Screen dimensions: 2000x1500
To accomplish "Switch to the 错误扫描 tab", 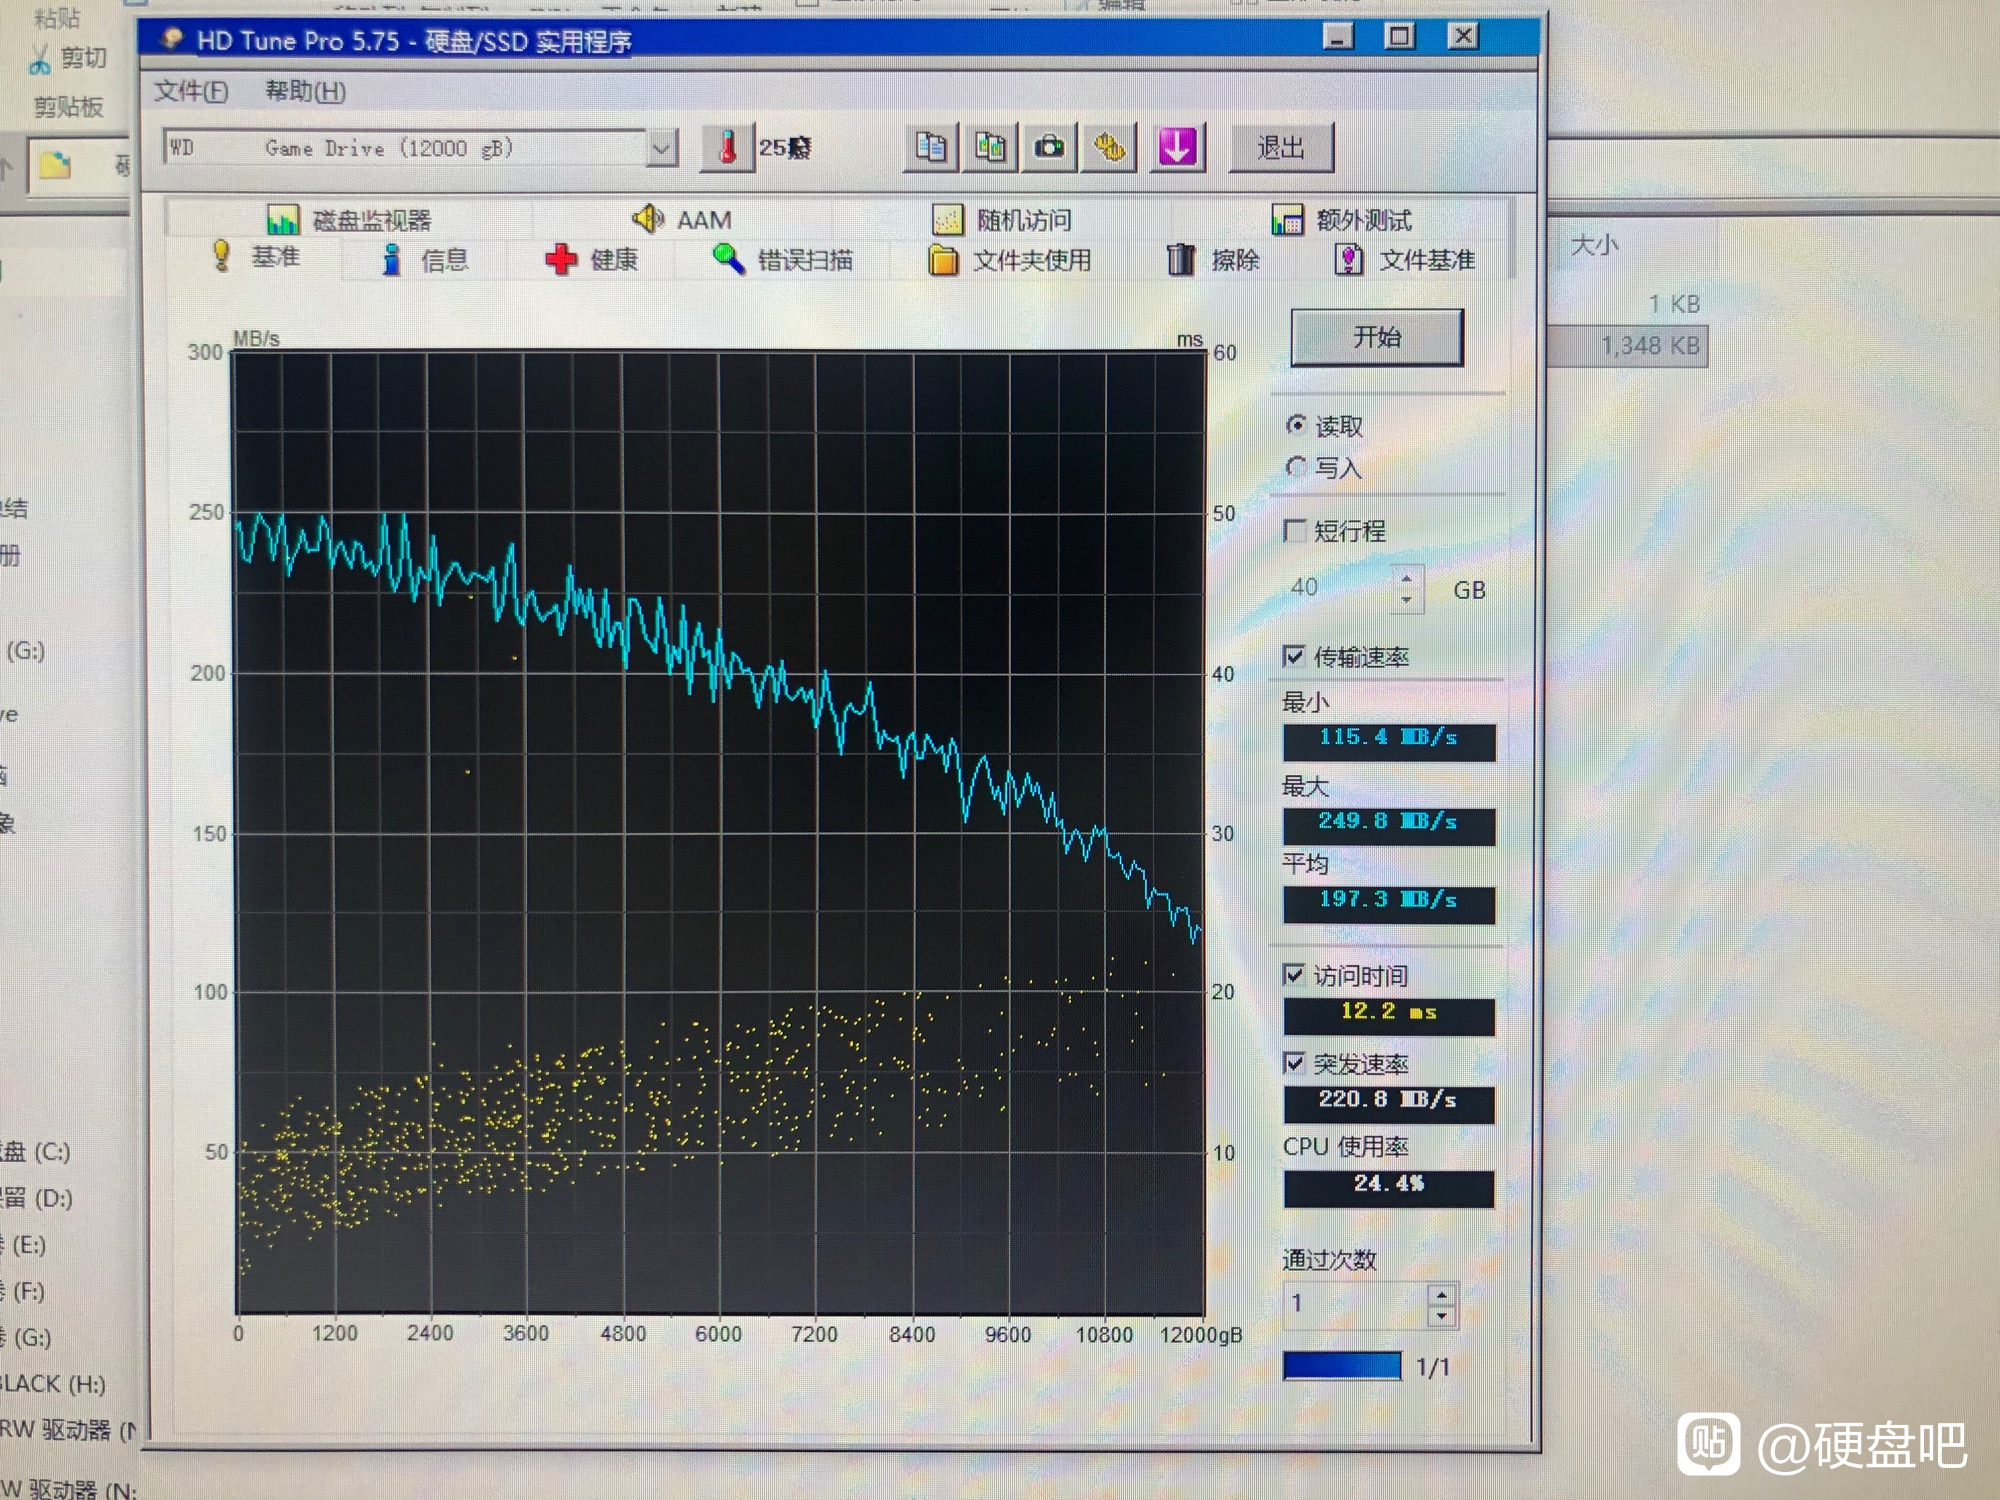I will tap(783, 260).
